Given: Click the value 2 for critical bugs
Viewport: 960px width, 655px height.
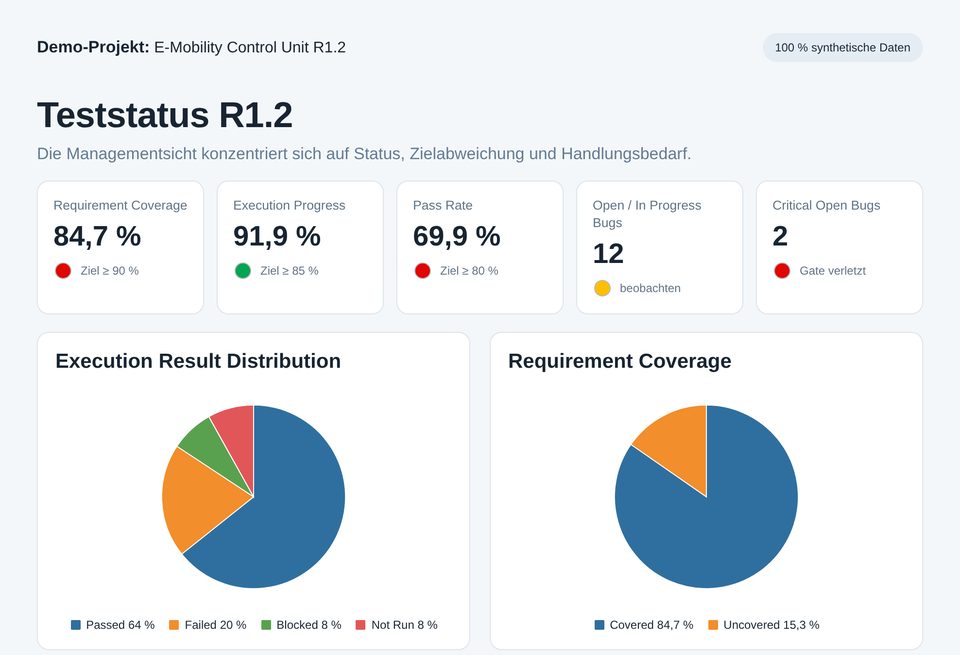Looking at the screenshot, I should (x=780, y=236).
